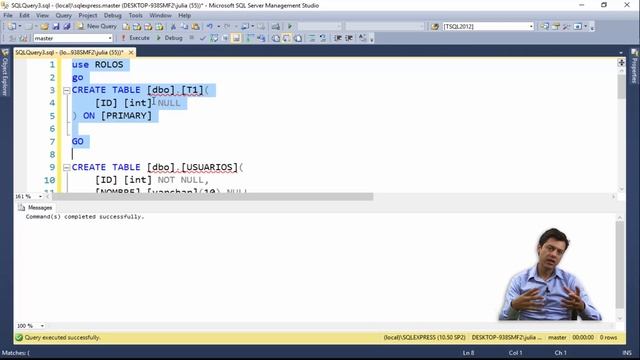The width and height of the screenshot is (640, 360).
Task: Parse the query with the checkmark icon
Action: (203, 38)
